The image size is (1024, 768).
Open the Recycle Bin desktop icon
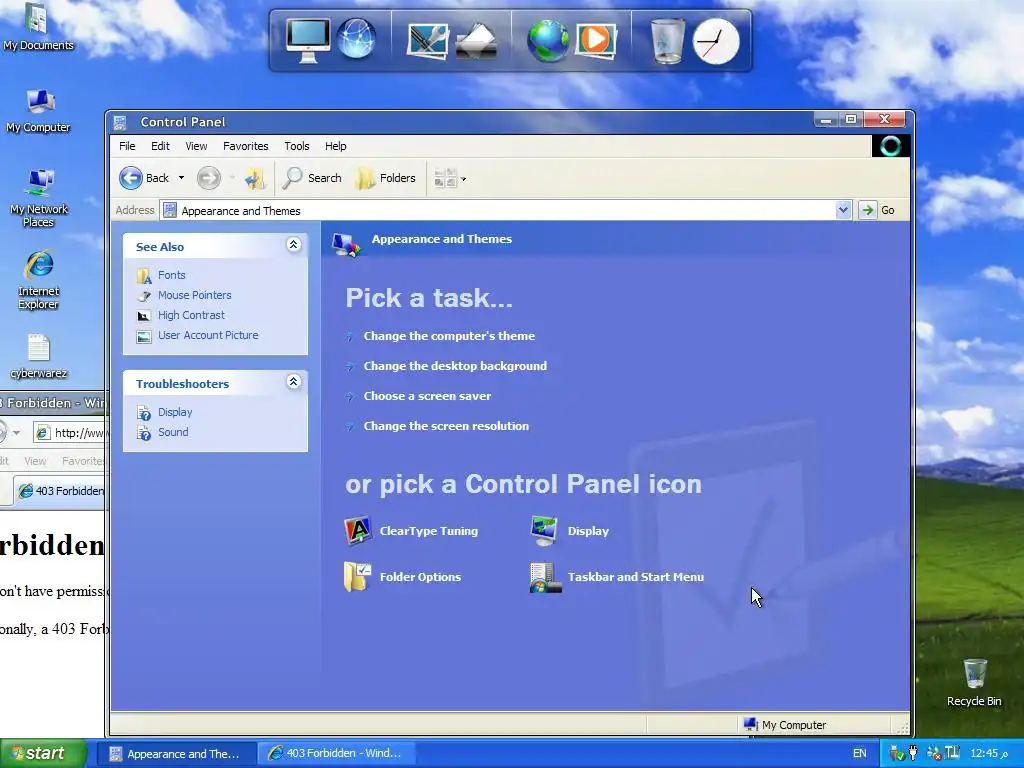tap(974, 683)
